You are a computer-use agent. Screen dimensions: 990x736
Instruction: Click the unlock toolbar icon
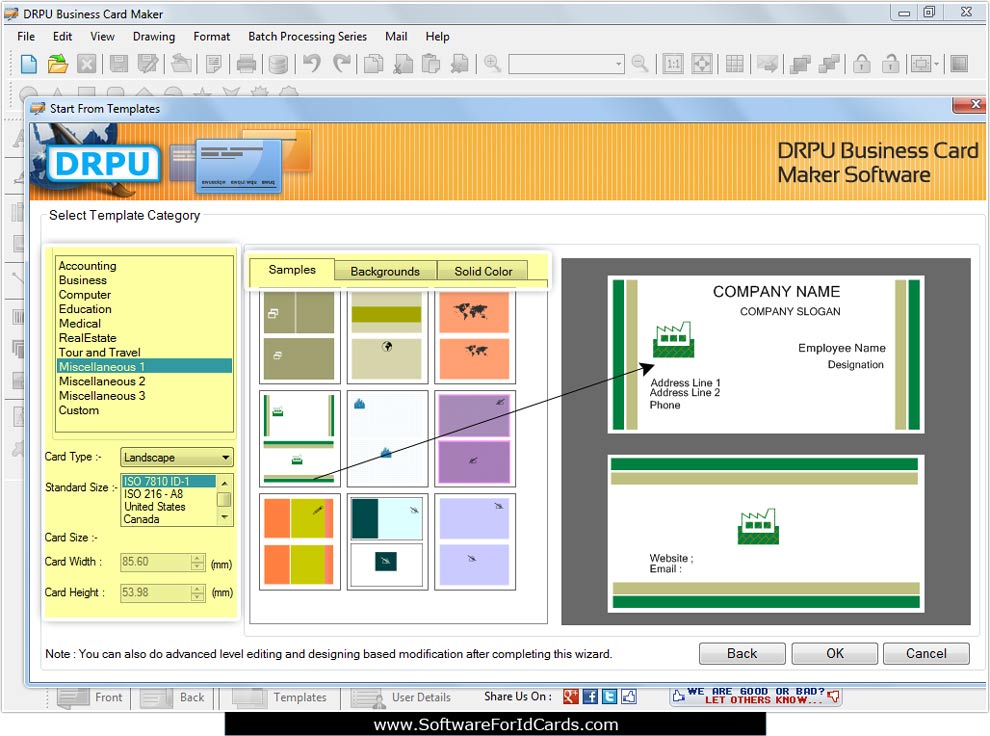(890, 63)
